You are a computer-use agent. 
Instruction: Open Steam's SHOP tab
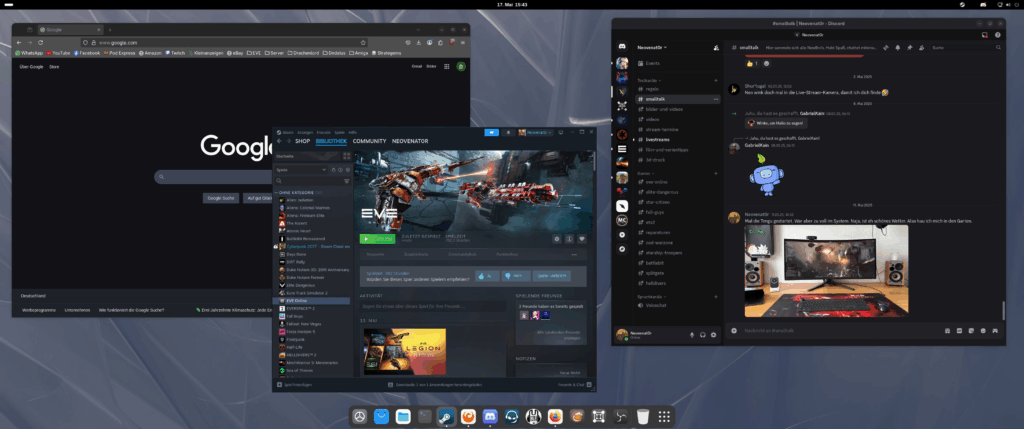coord(302,141)
